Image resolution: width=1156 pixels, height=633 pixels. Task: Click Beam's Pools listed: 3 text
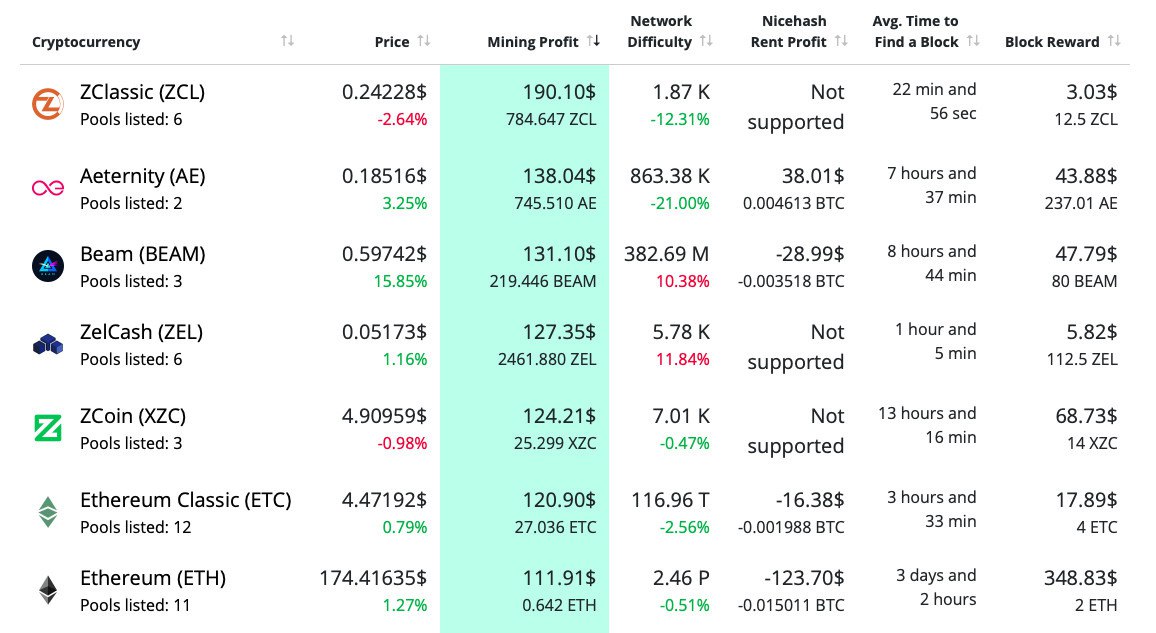[x=131, y=281]
